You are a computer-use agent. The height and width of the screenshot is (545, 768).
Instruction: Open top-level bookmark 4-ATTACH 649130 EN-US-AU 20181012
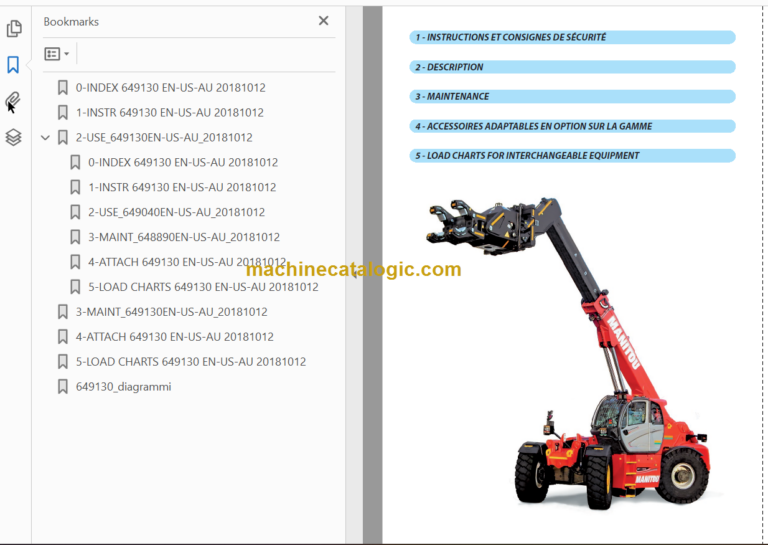(174, 337)
